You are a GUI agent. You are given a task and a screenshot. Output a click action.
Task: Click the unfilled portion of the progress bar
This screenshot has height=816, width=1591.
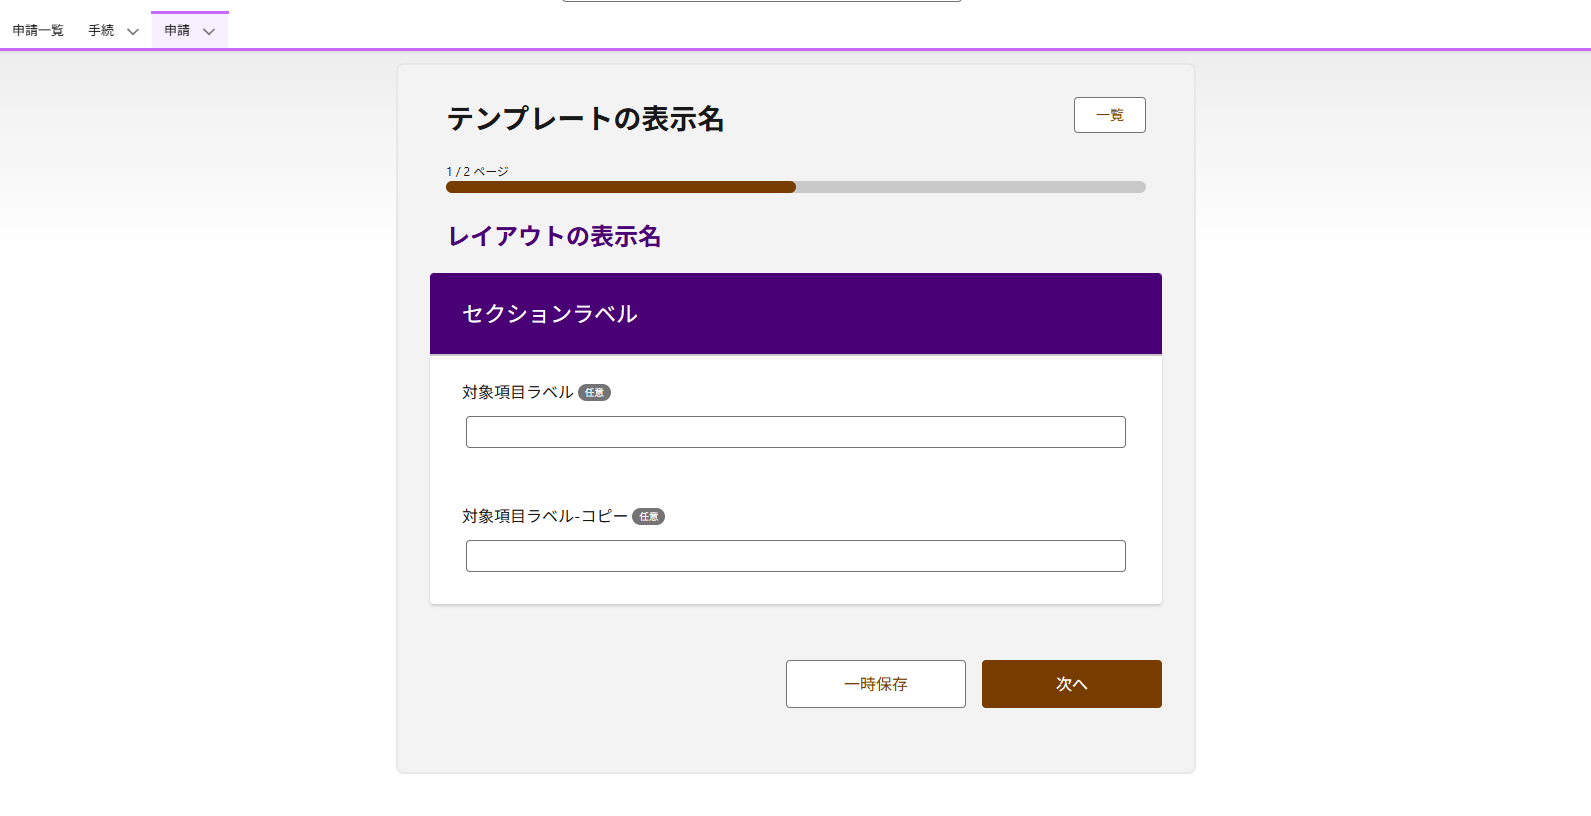(x=970, y=187)
